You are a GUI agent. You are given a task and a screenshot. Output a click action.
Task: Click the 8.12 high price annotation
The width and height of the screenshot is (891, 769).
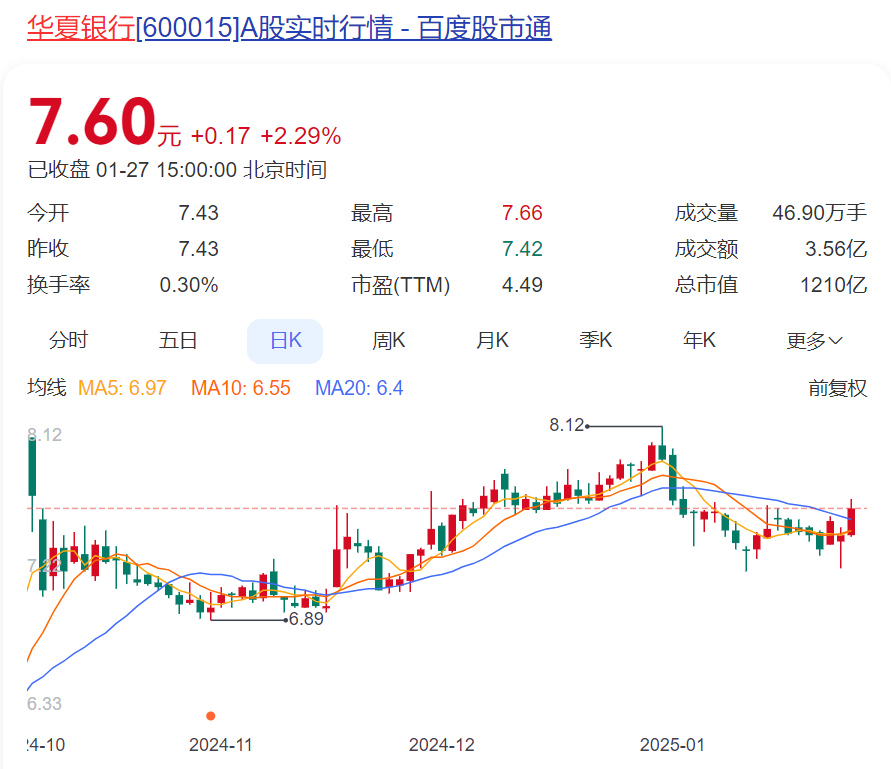[x=567, y=425]
